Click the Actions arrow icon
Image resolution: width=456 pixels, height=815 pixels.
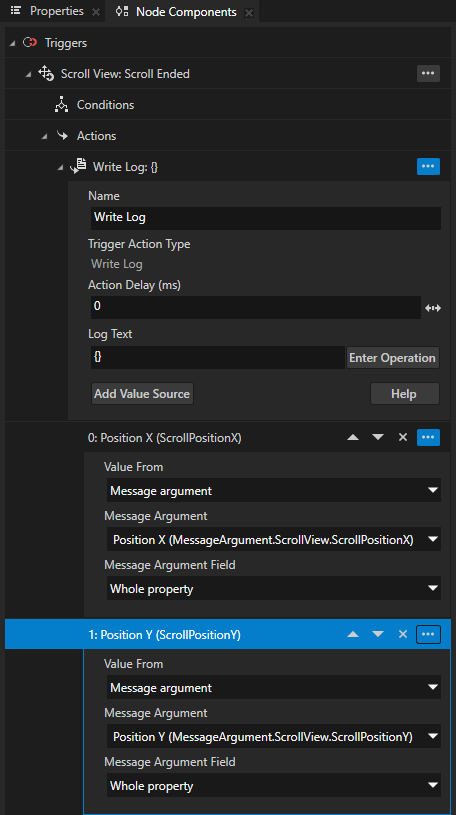coord(62,136)
